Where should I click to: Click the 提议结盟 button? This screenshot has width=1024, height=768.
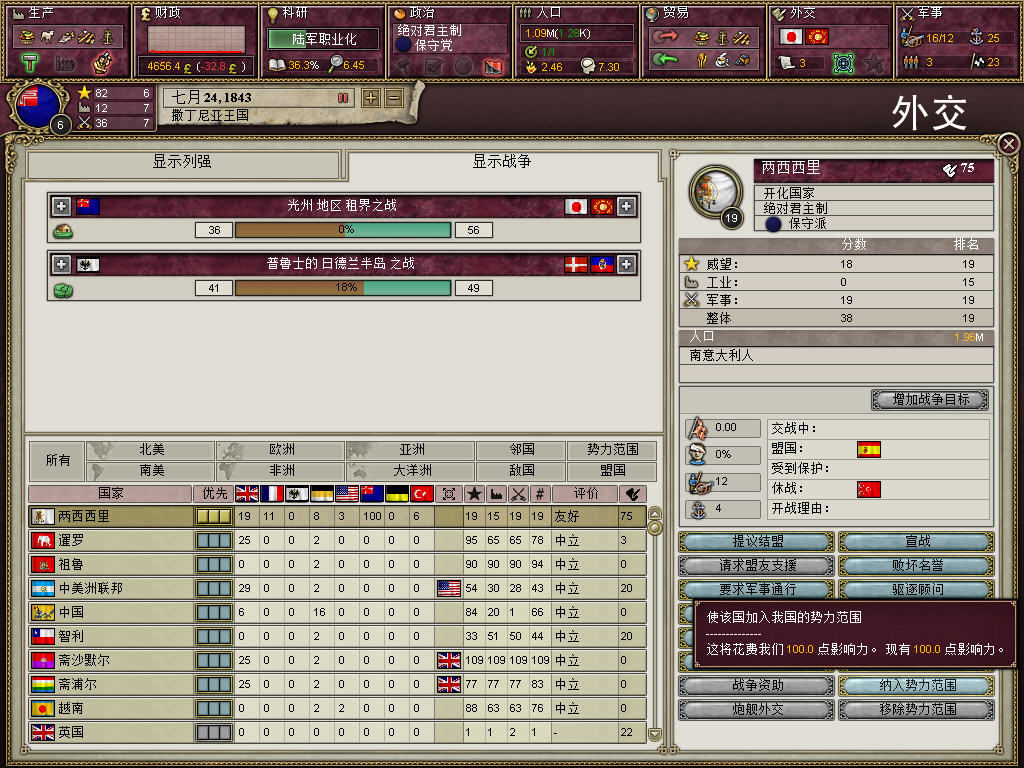pos(756,541)
